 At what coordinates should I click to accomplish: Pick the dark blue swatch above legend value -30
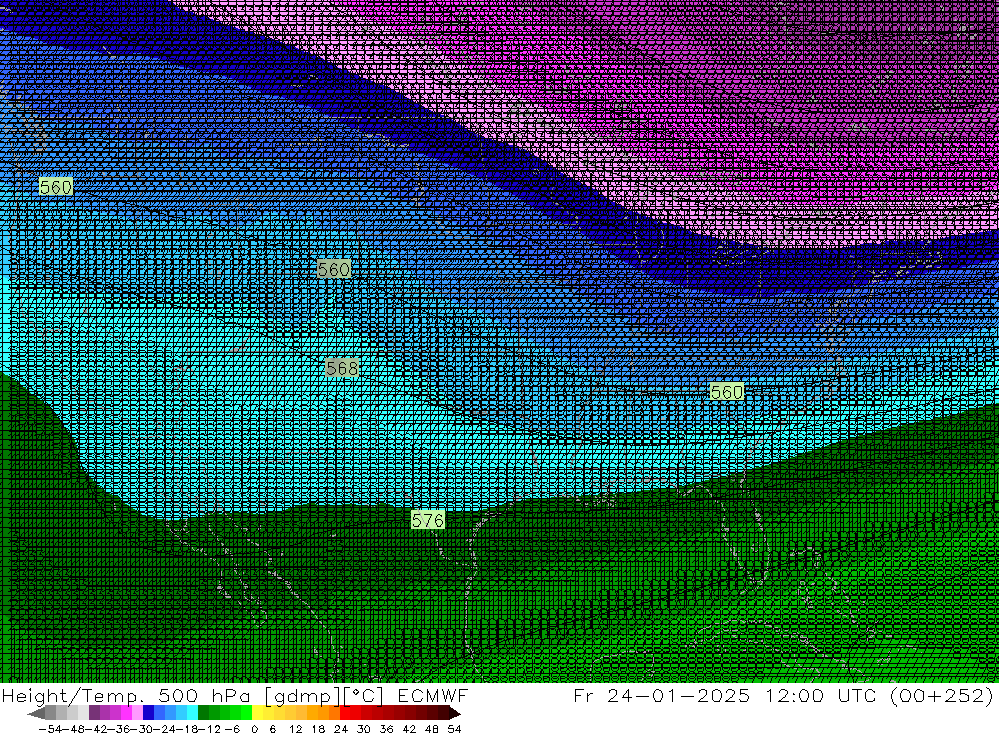[148, 713]
